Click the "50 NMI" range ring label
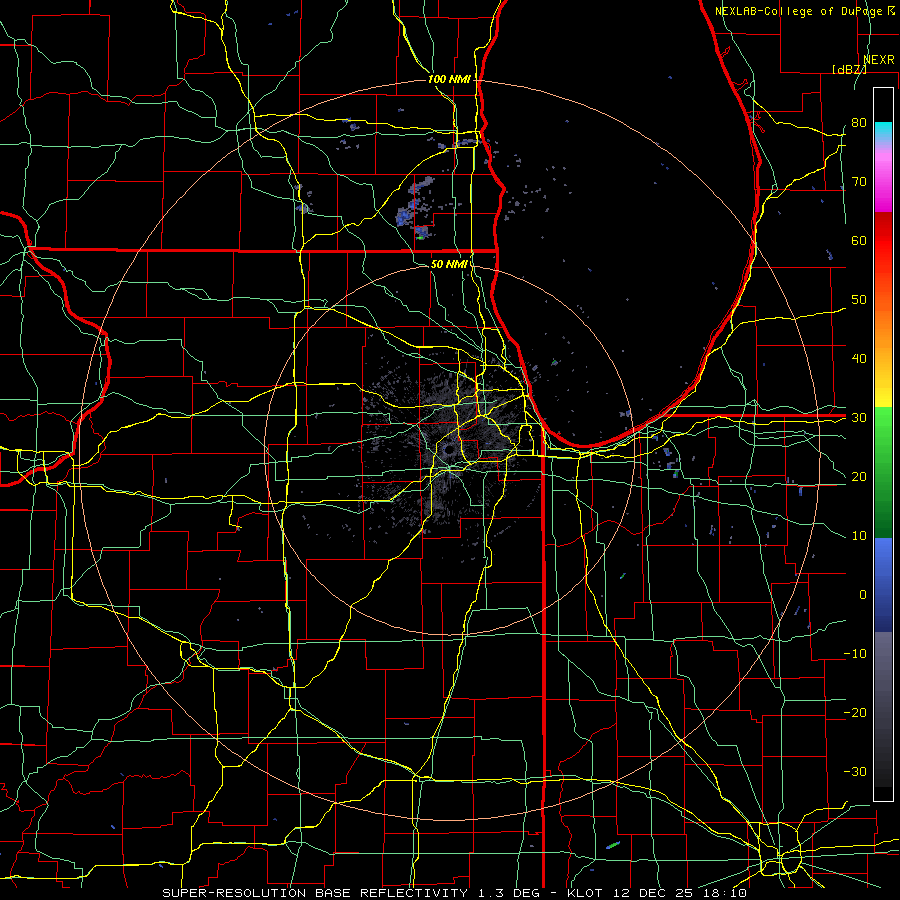Screen dimensions: 900x900 (449, 264)
